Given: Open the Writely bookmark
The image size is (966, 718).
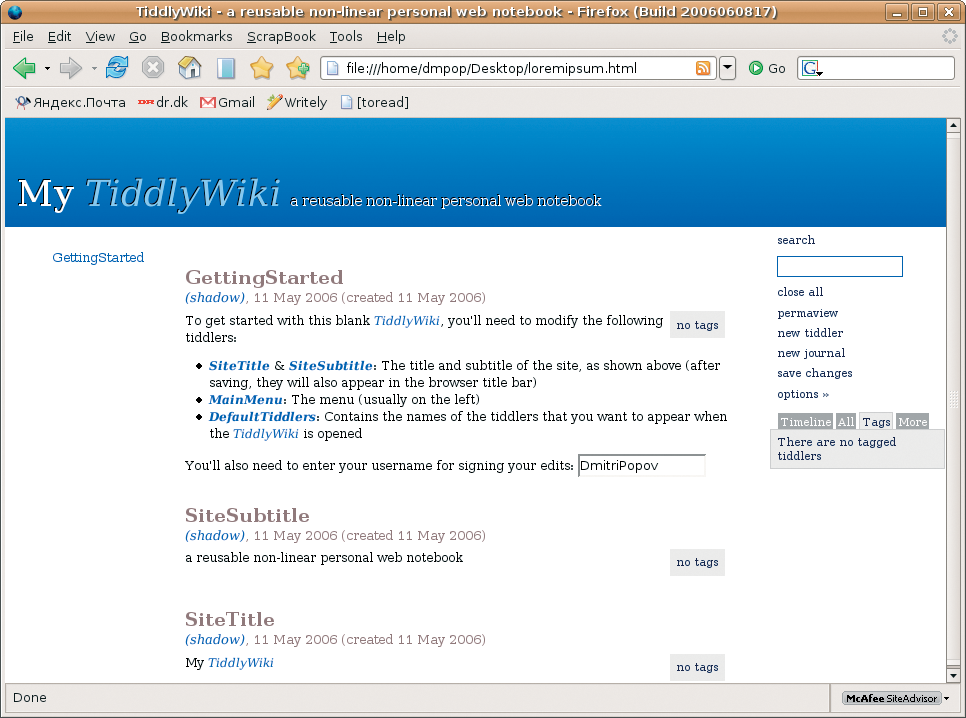Looking at the screenshot, I should [297, 102].
